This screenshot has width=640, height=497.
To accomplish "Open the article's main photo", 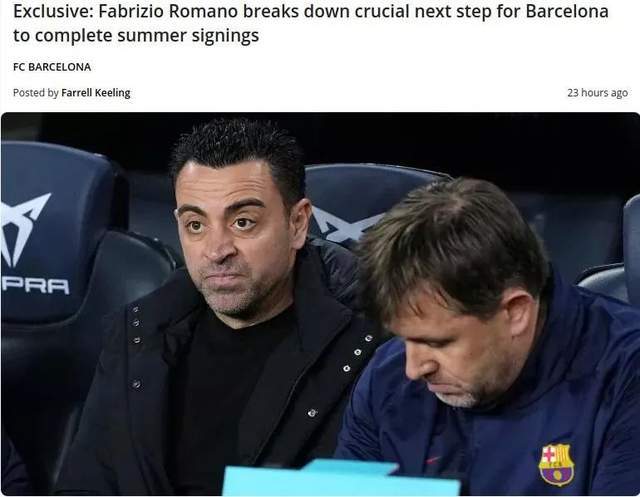I will [x=320, y=304].
